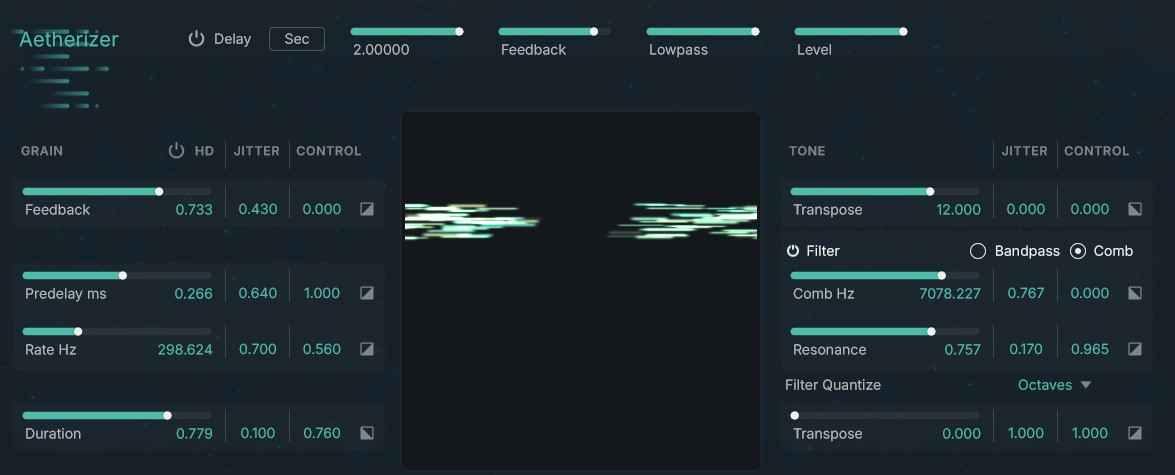Click the Grain Feedback jitter value 0.430

(x=258, y=210)
